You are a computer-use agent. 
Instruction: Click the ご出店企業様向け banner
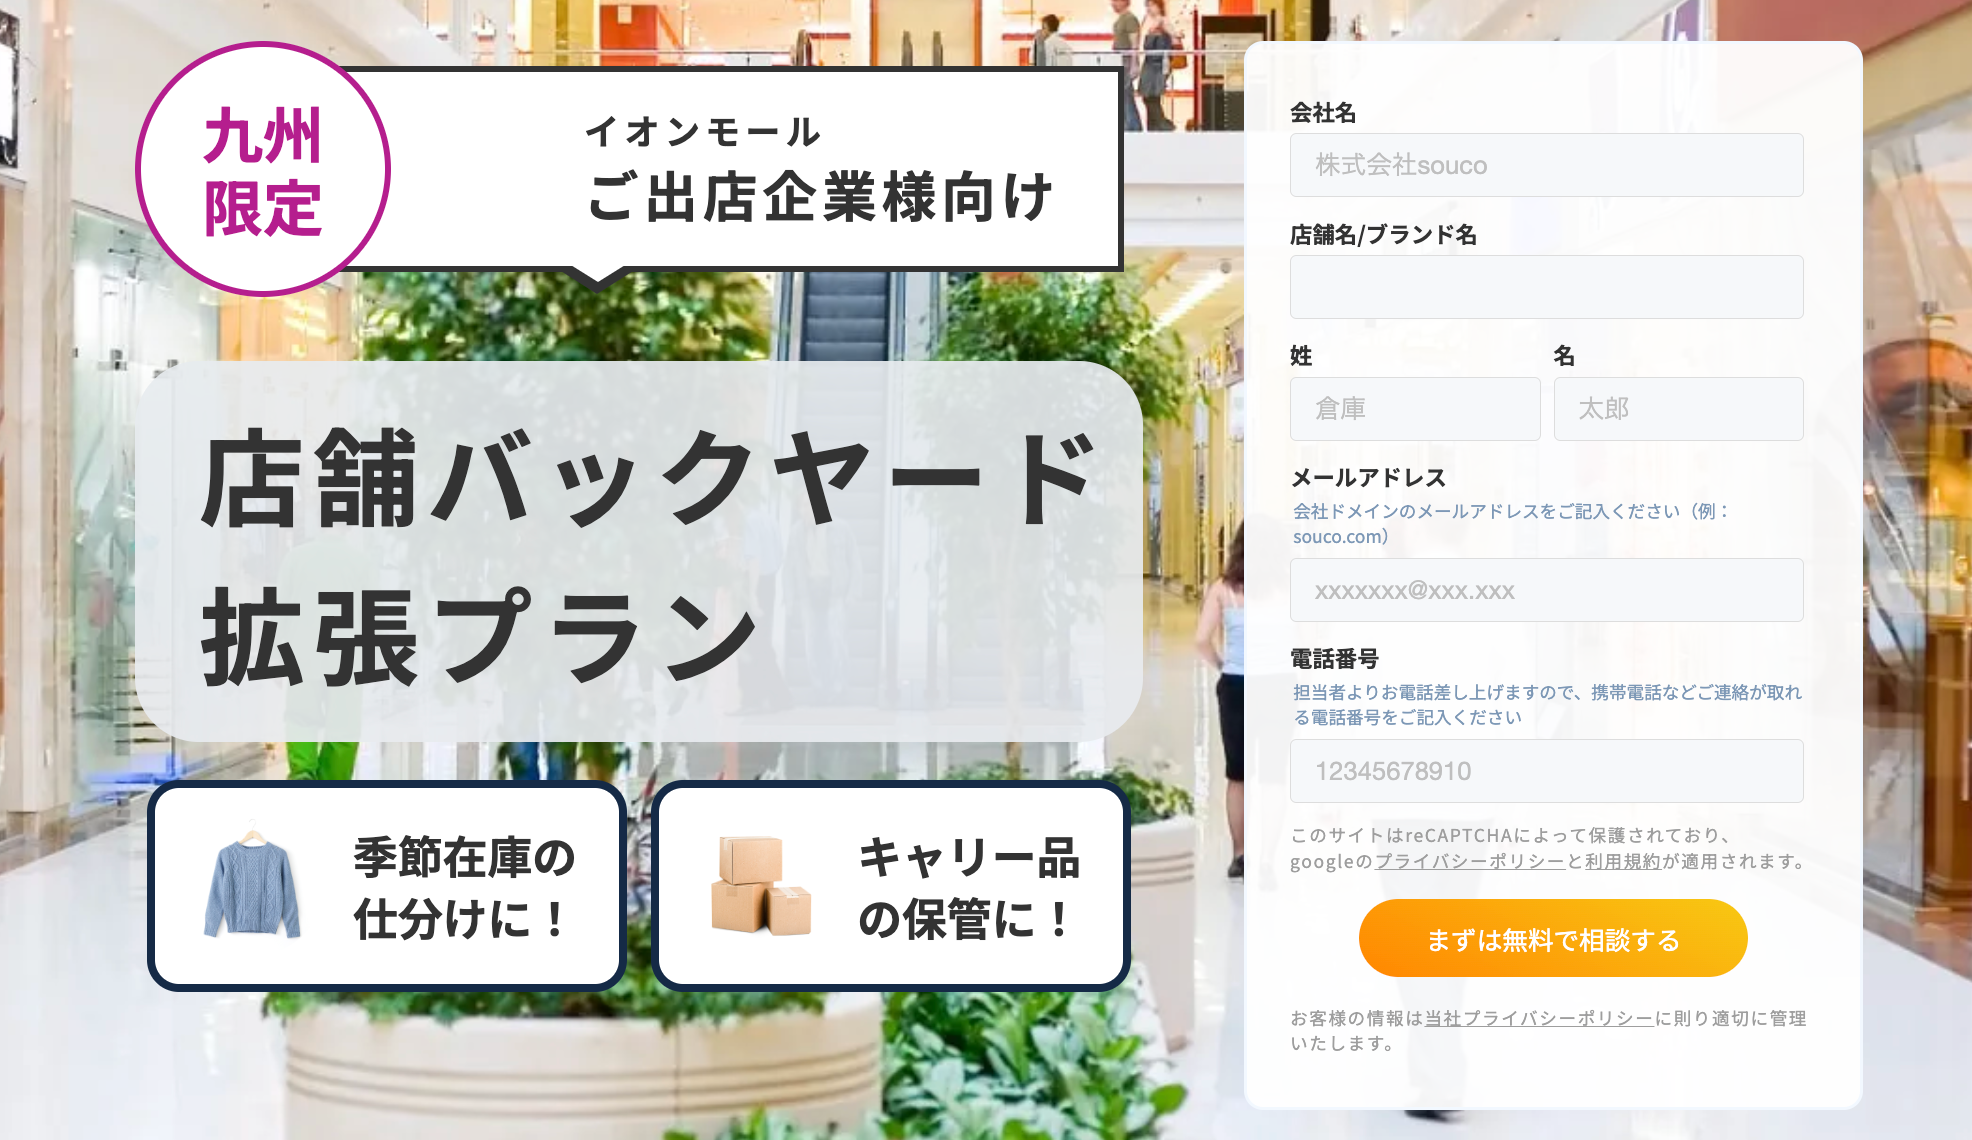737,170
